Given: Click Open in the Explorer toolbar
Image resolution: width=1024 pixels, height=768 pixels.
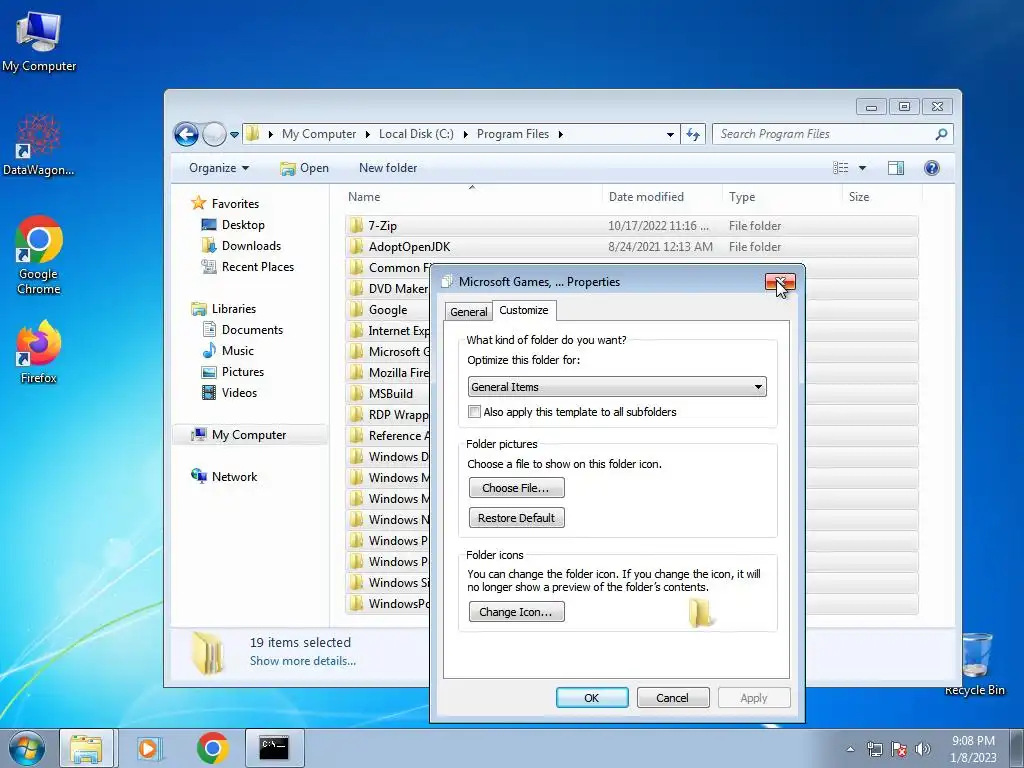Looking at the screenshot, I should point(304,168).
